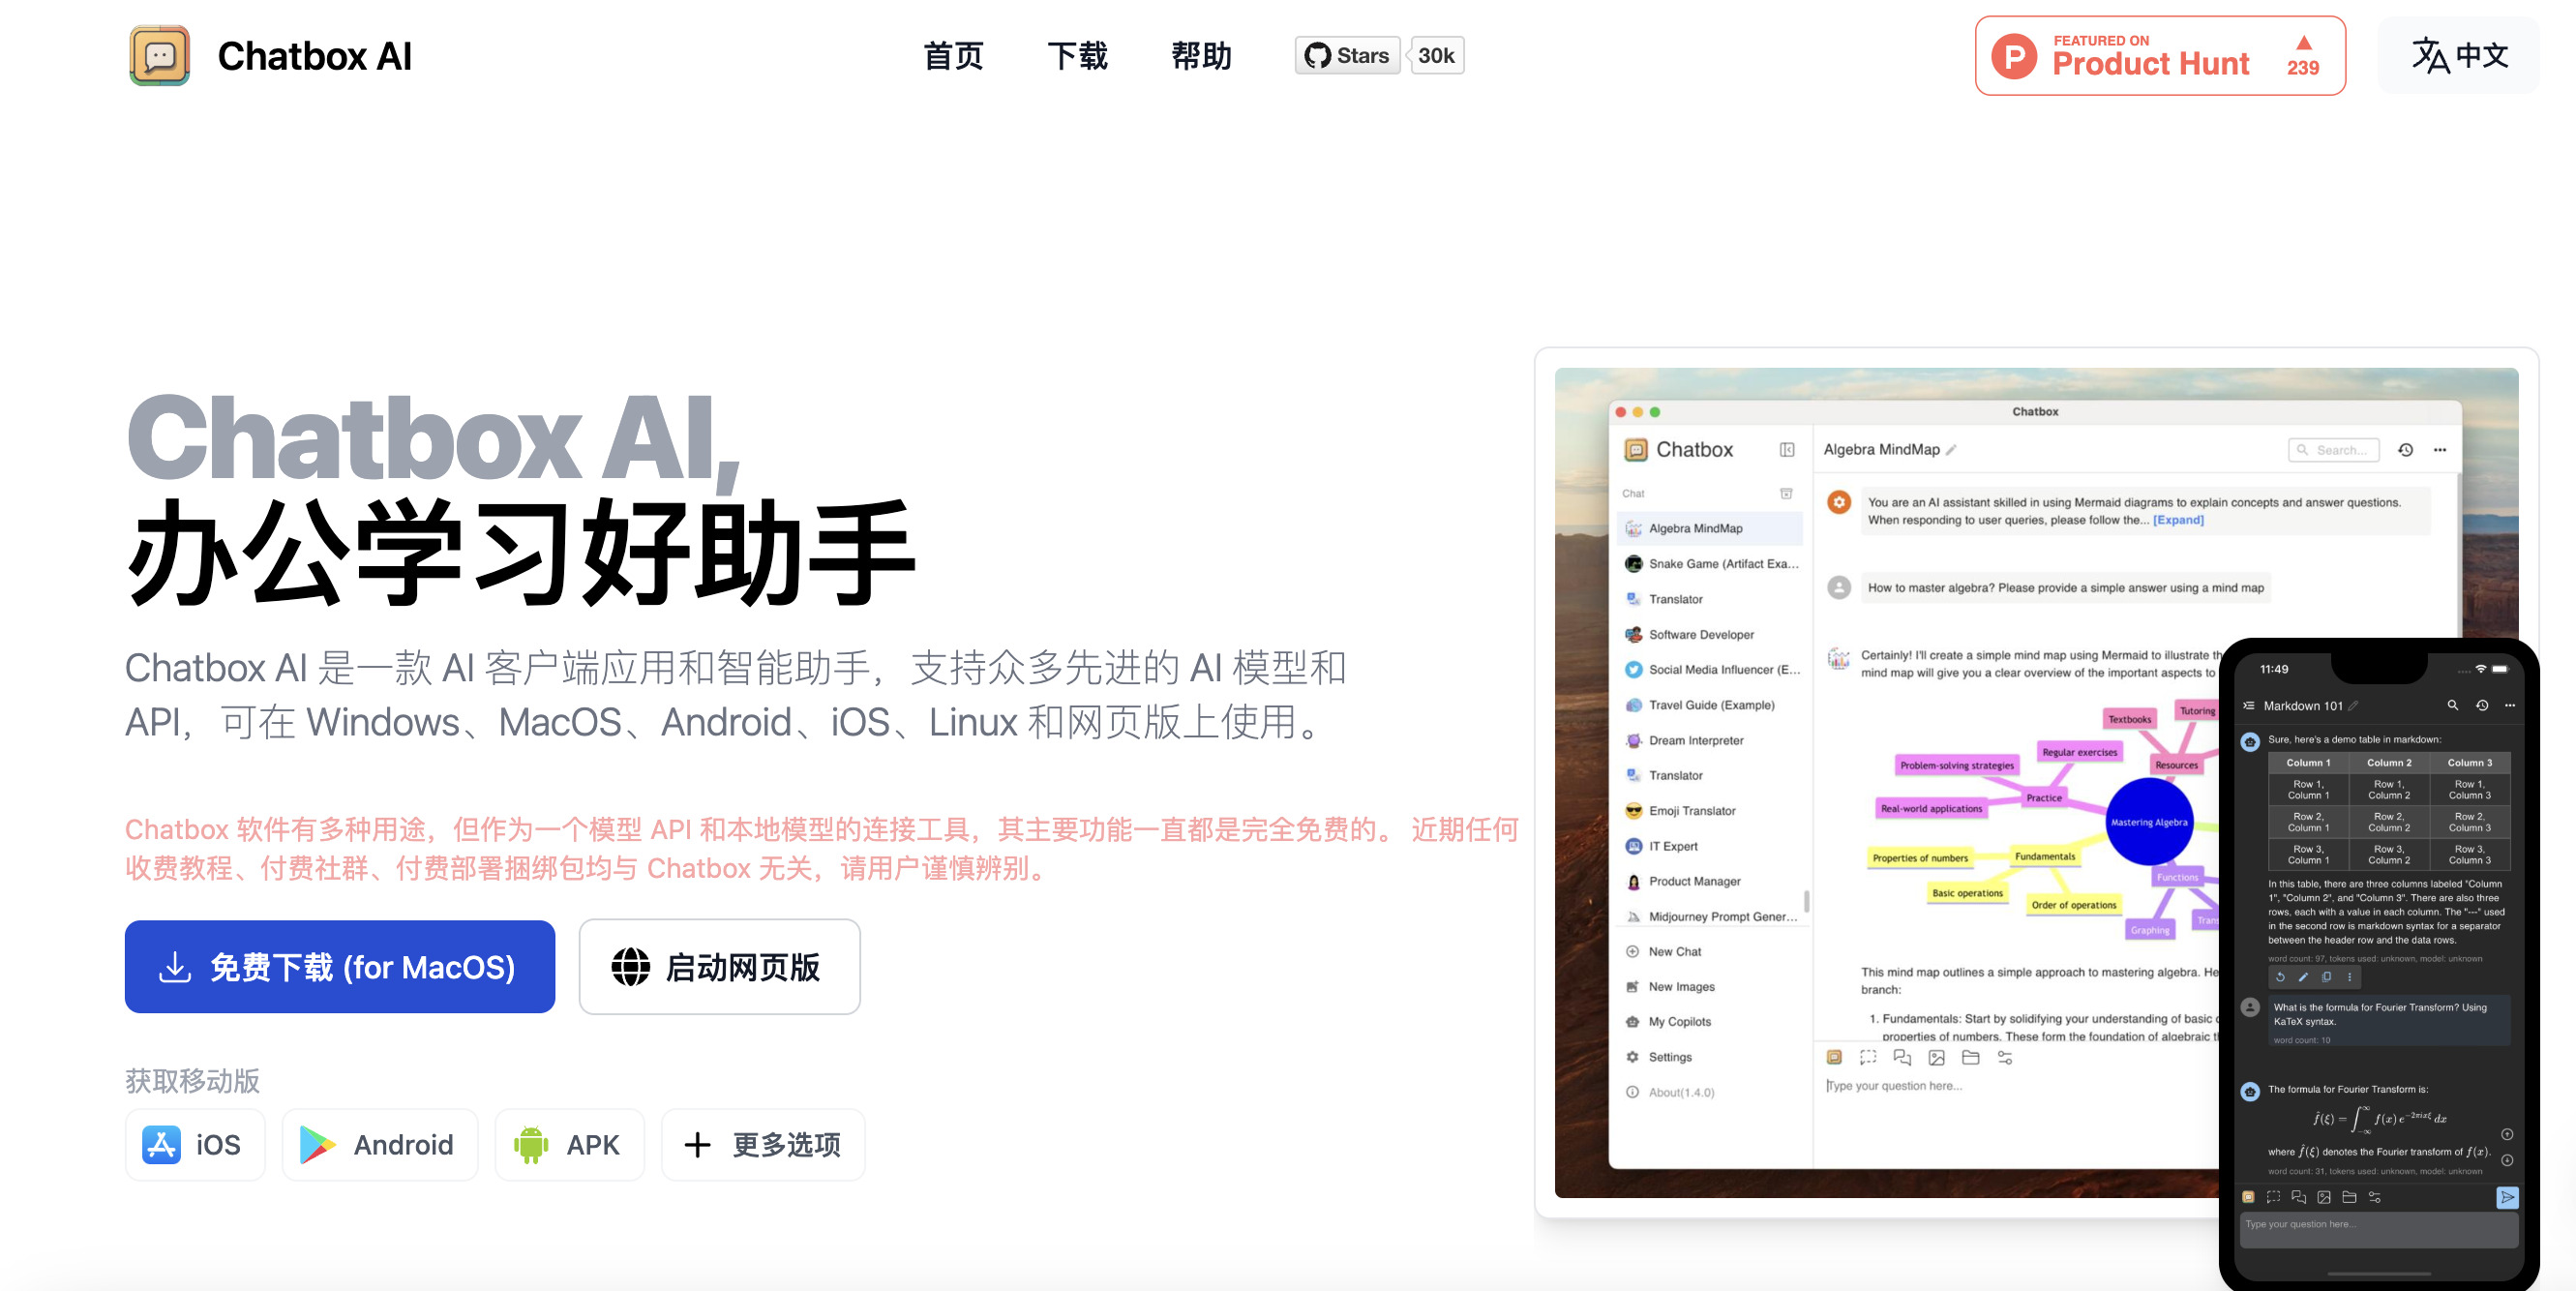Screen dimensions: 2576x1291
Task: Expand 更多选项 for more download options
Action: [763, 1144]
